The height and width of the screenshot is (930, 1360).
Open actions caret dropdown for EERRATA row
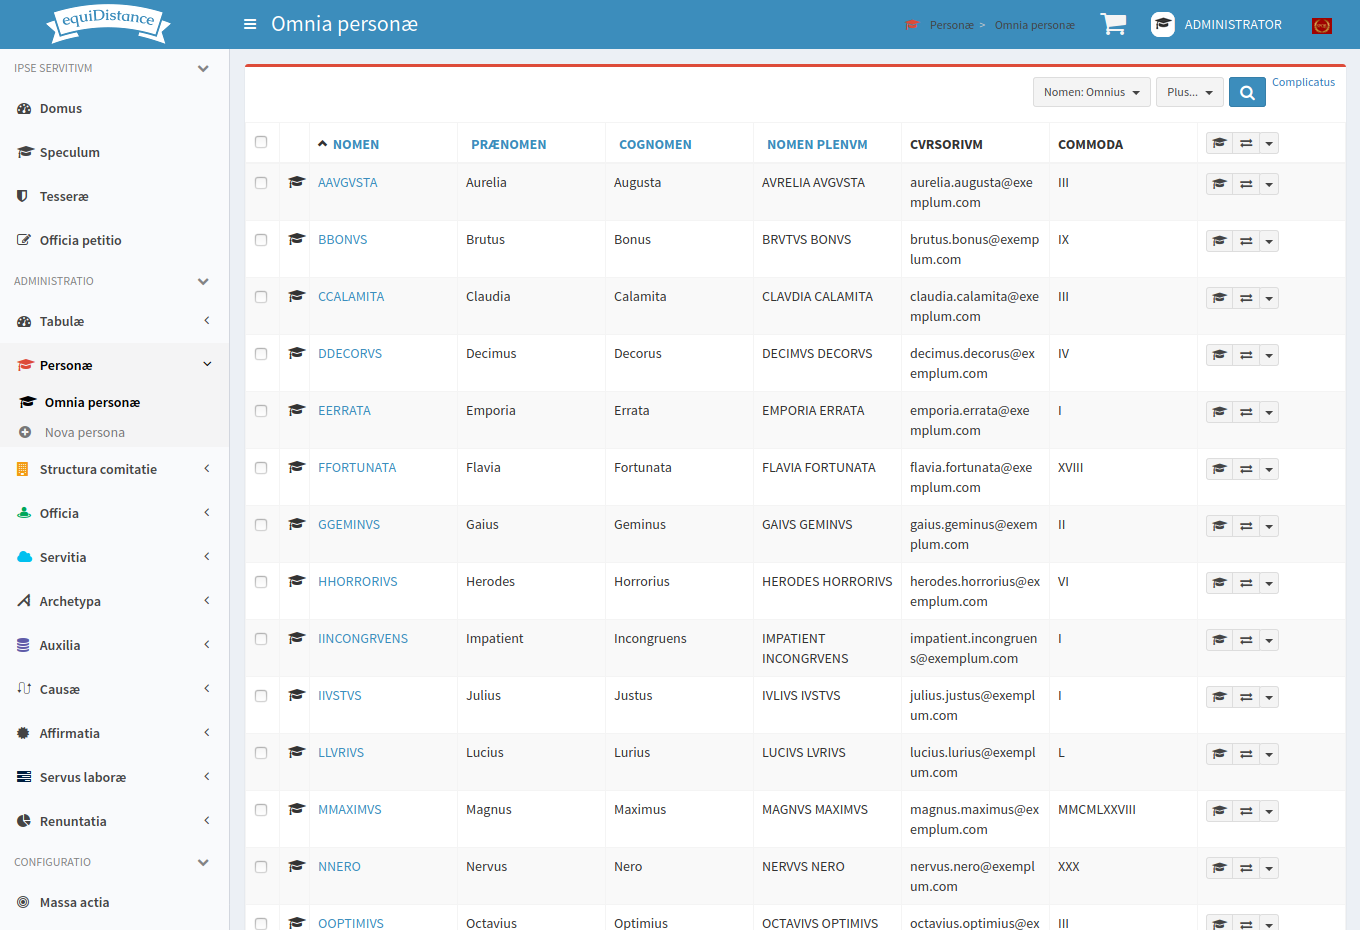[1269, 412]
